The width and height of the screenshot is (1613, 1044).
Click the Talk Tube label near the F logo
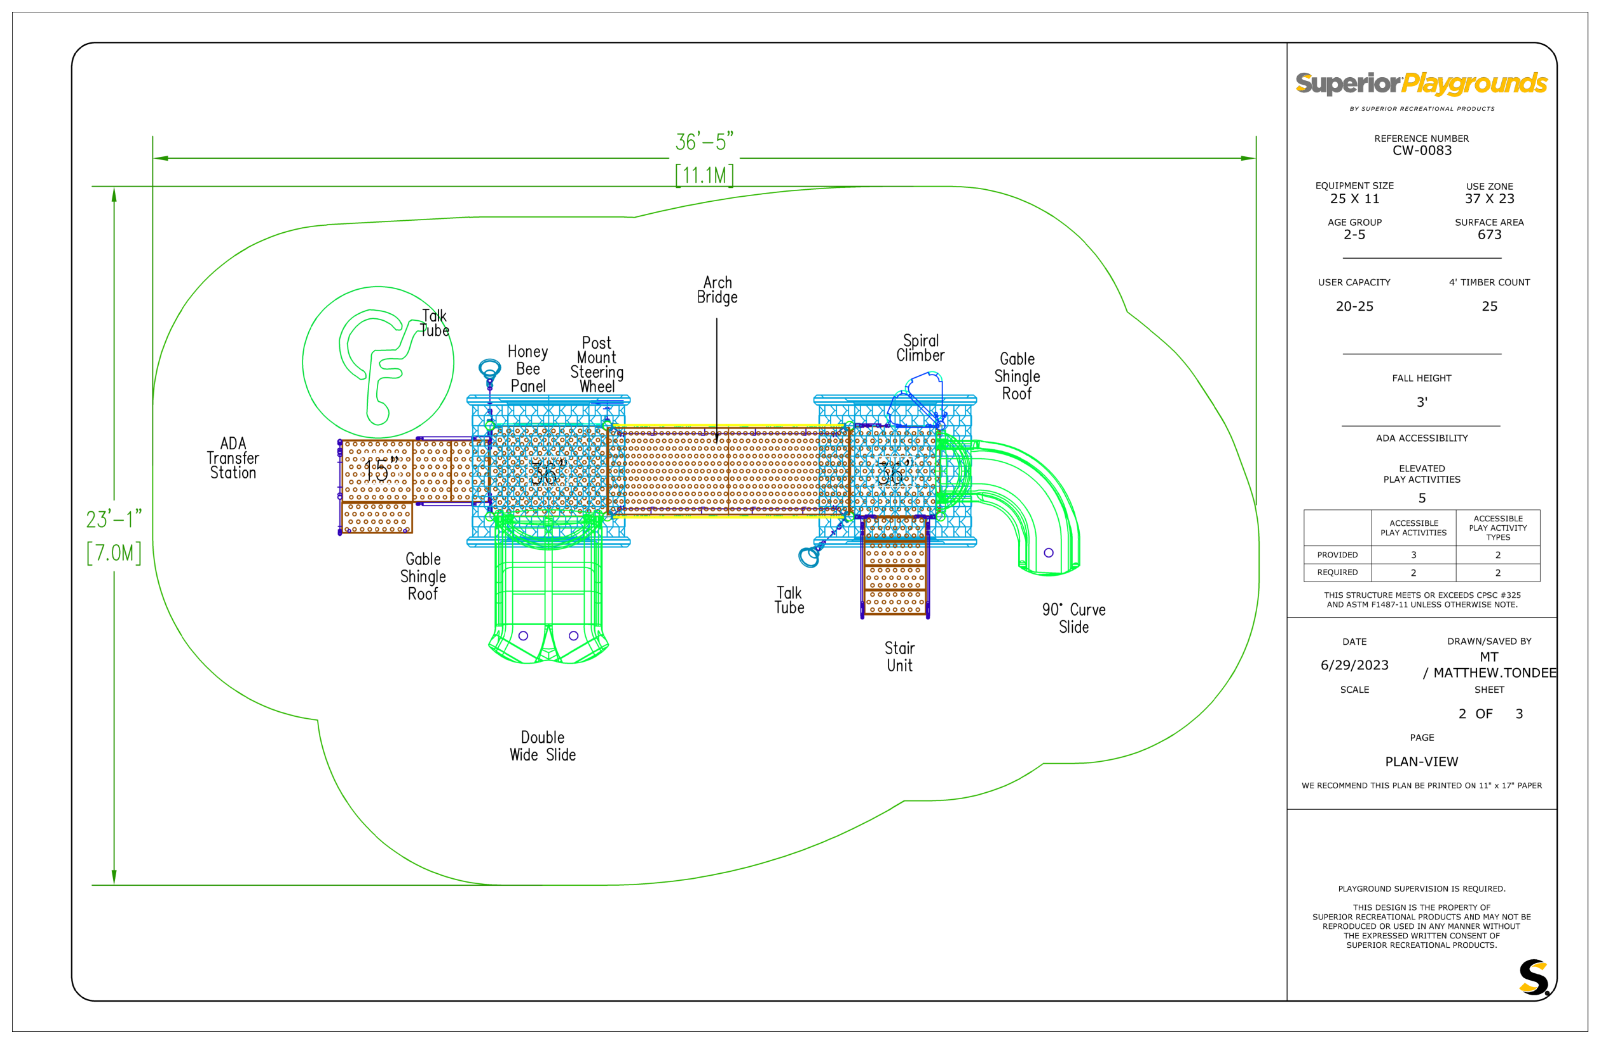pos(434,323)
